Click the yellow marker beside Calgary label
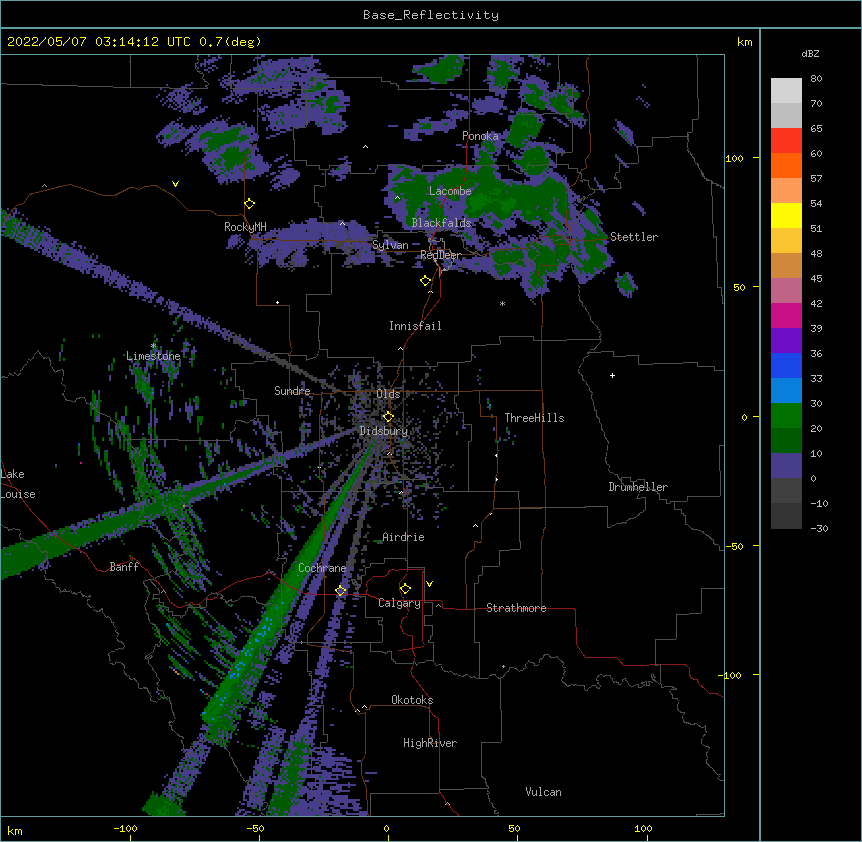 pos(405,588)
